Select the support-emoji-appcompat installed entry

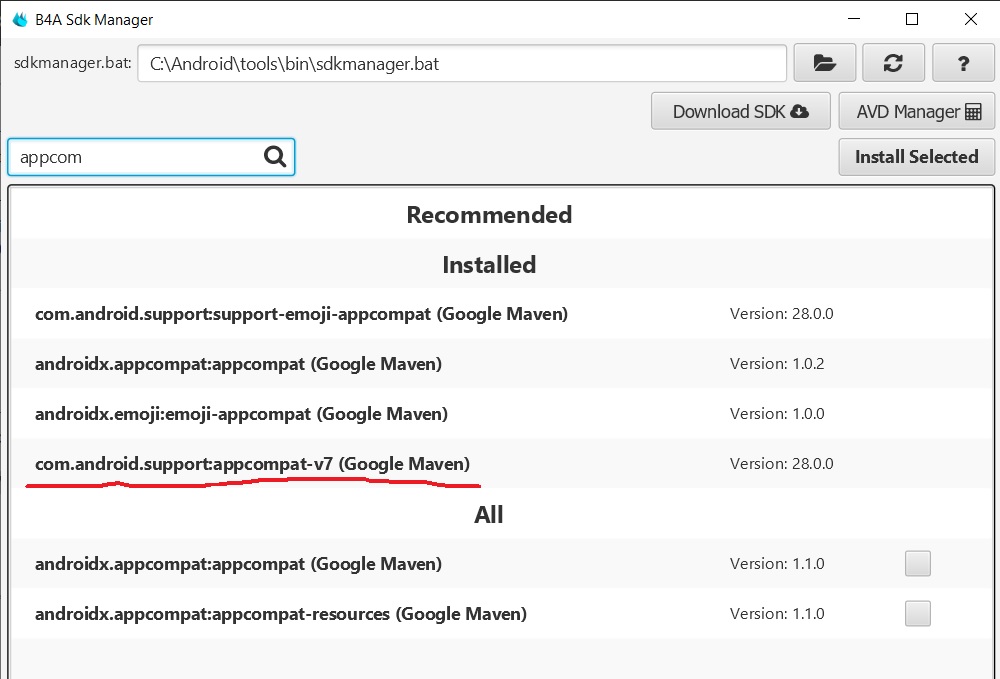click(301, 314)
